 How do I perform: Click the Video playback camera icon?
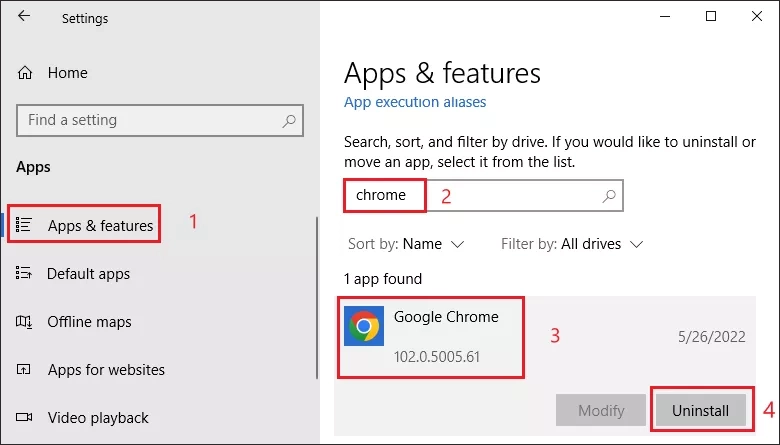pyautogui.click(x=24, y=417)
